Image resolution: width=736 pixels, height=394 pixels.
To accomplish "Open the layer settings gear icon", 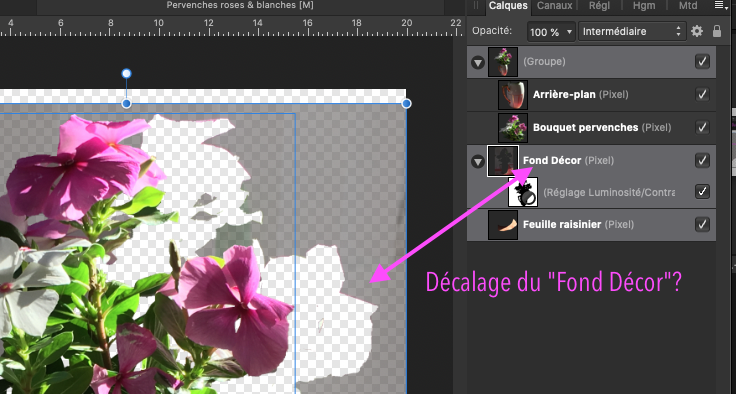I will [x=697, y=31].
